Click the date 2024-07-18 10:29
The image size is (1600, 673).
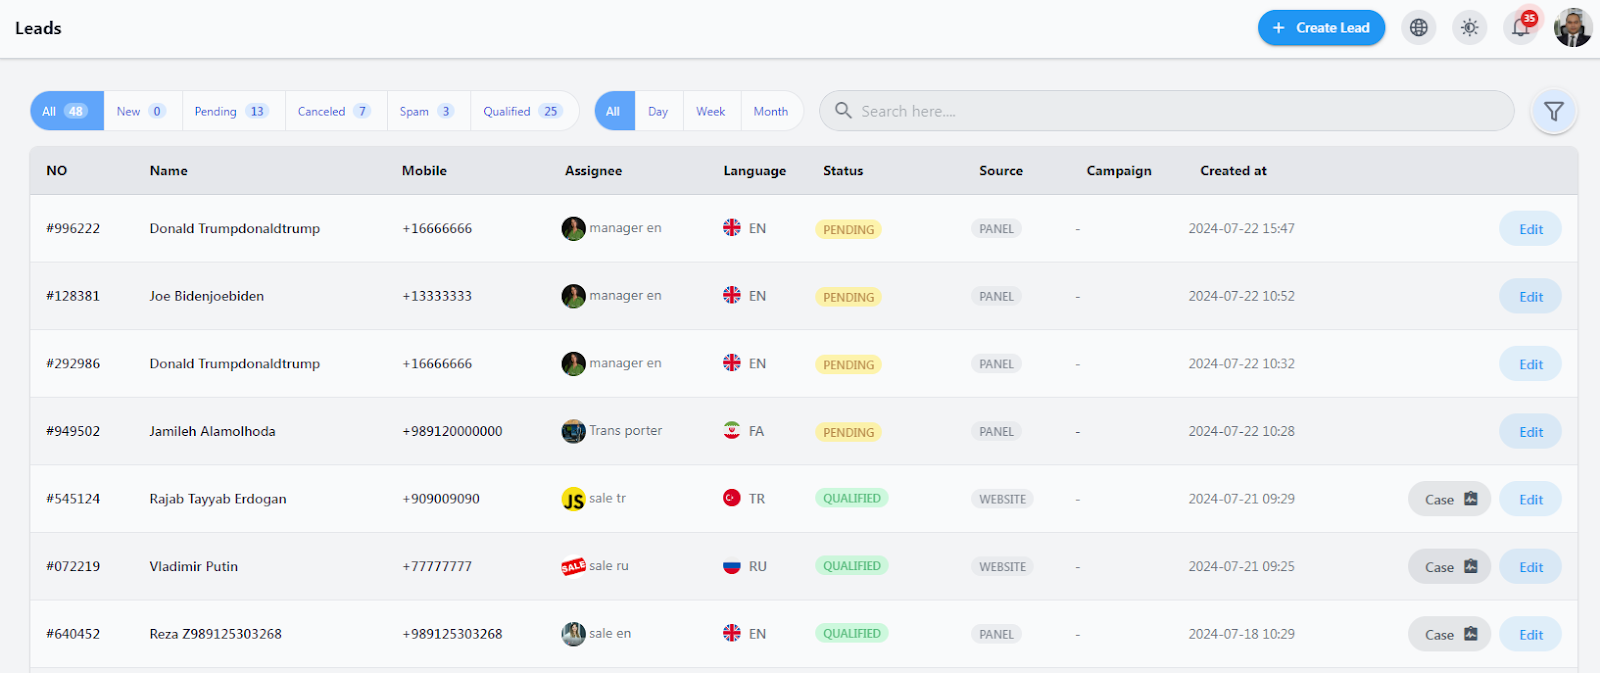click(x=1241, y=634)
